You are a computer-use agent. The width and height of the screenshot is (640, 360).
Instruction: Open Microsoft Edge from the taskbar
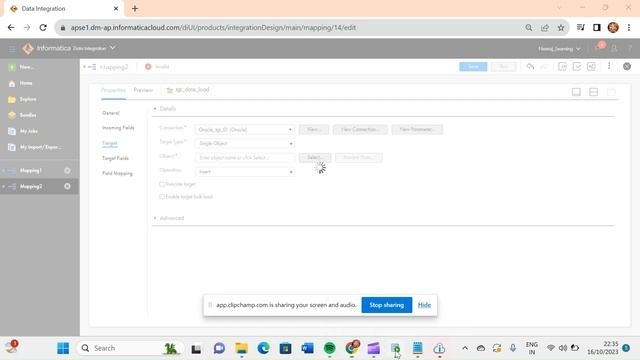point(263,348)
